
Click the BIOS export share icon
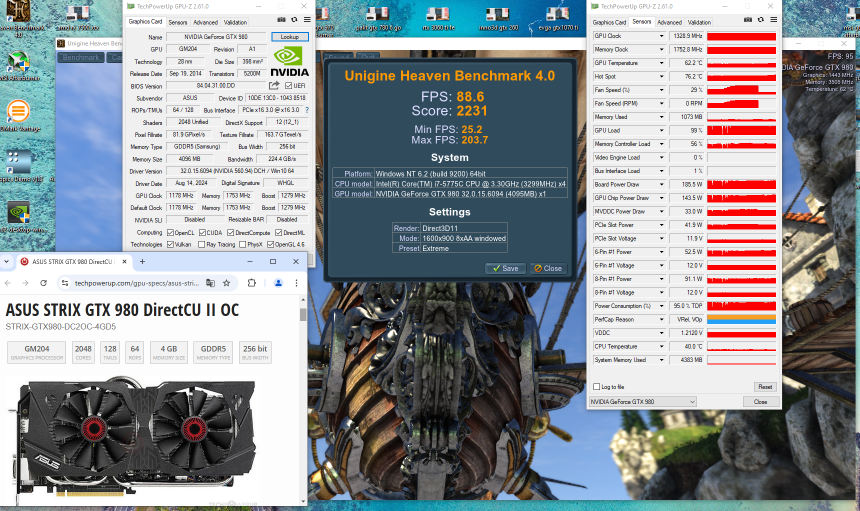[274, 86]
